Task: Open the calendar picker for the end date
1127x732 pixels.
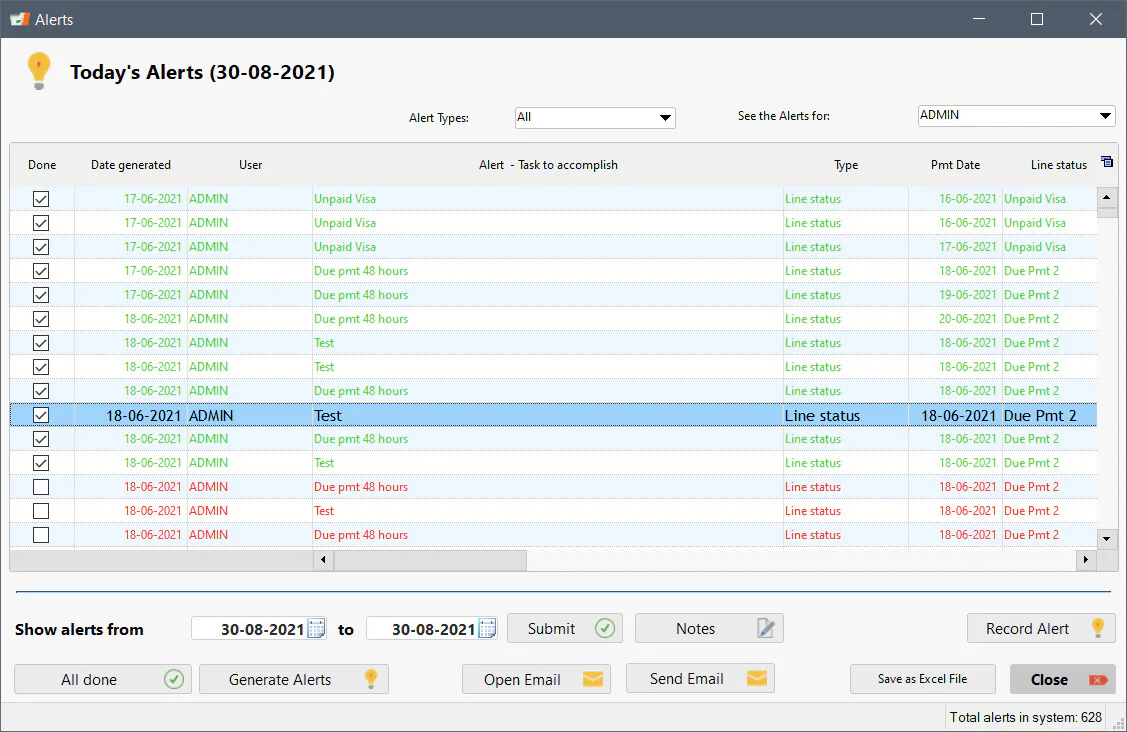Action: tap(487, 628)
